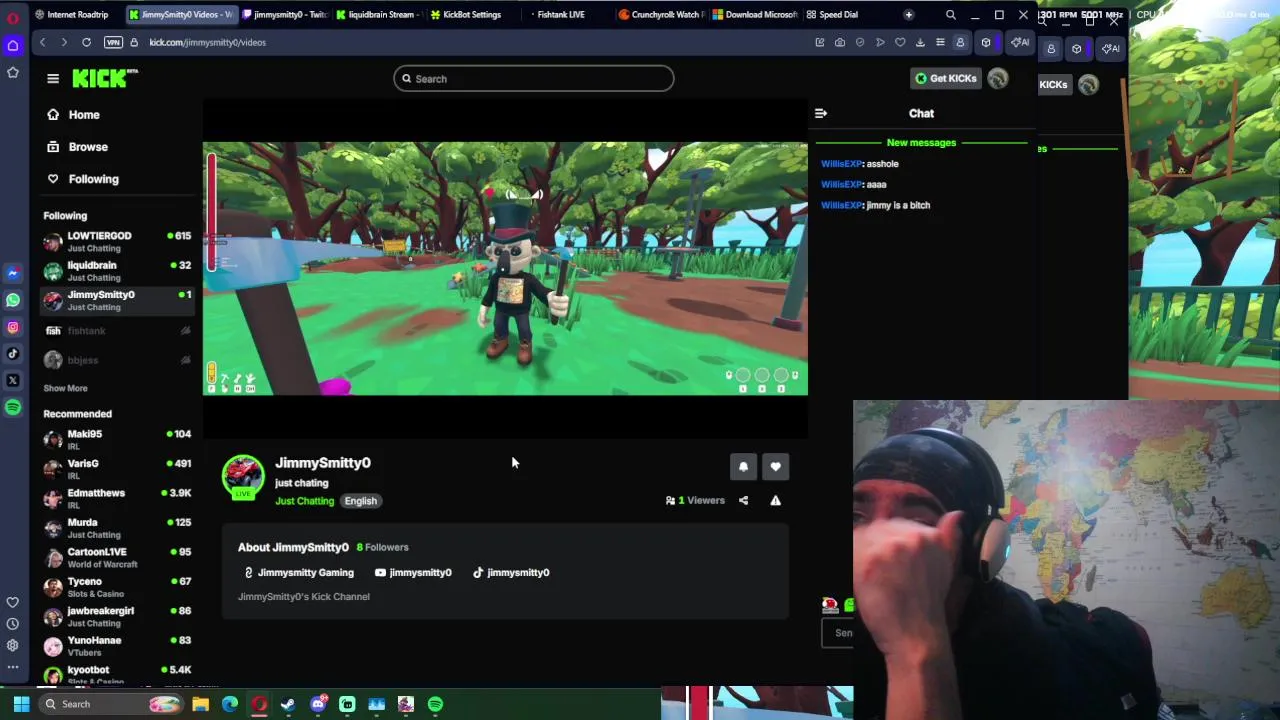Click the VPN badge in address bar

113,42
